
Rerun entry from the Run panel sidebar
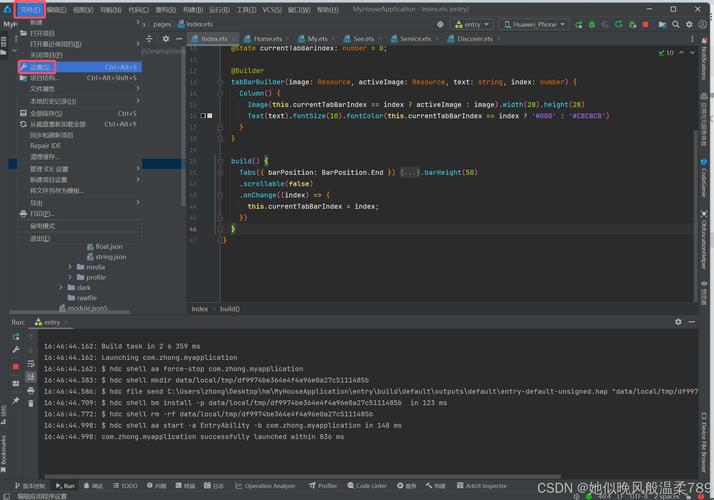point(16,337)
